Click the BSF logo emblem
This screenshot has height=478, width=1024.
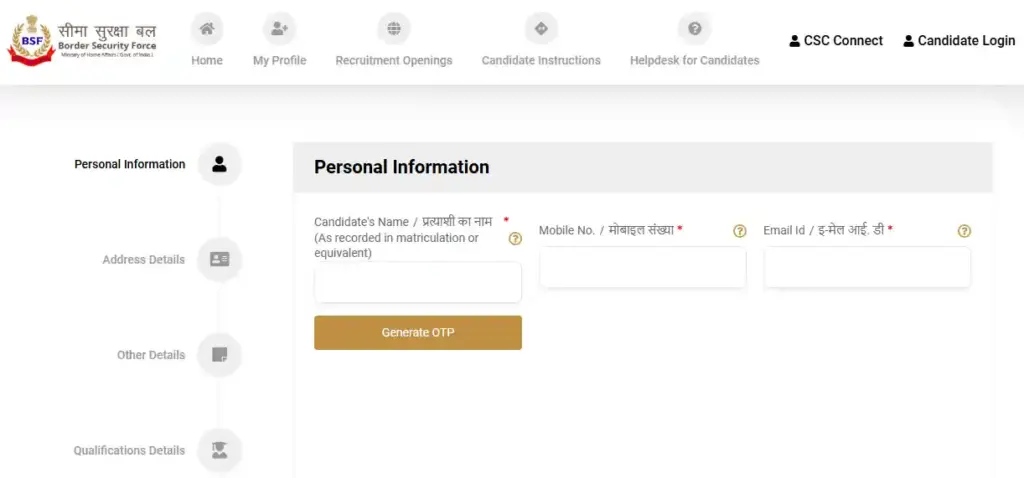30,41
